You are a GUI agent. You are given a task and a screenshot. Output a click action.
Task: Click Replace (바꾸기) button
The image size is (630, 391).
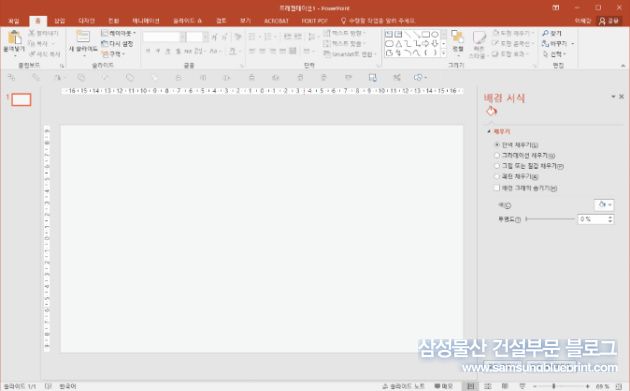pyautogui.click(x=558, y=43)
